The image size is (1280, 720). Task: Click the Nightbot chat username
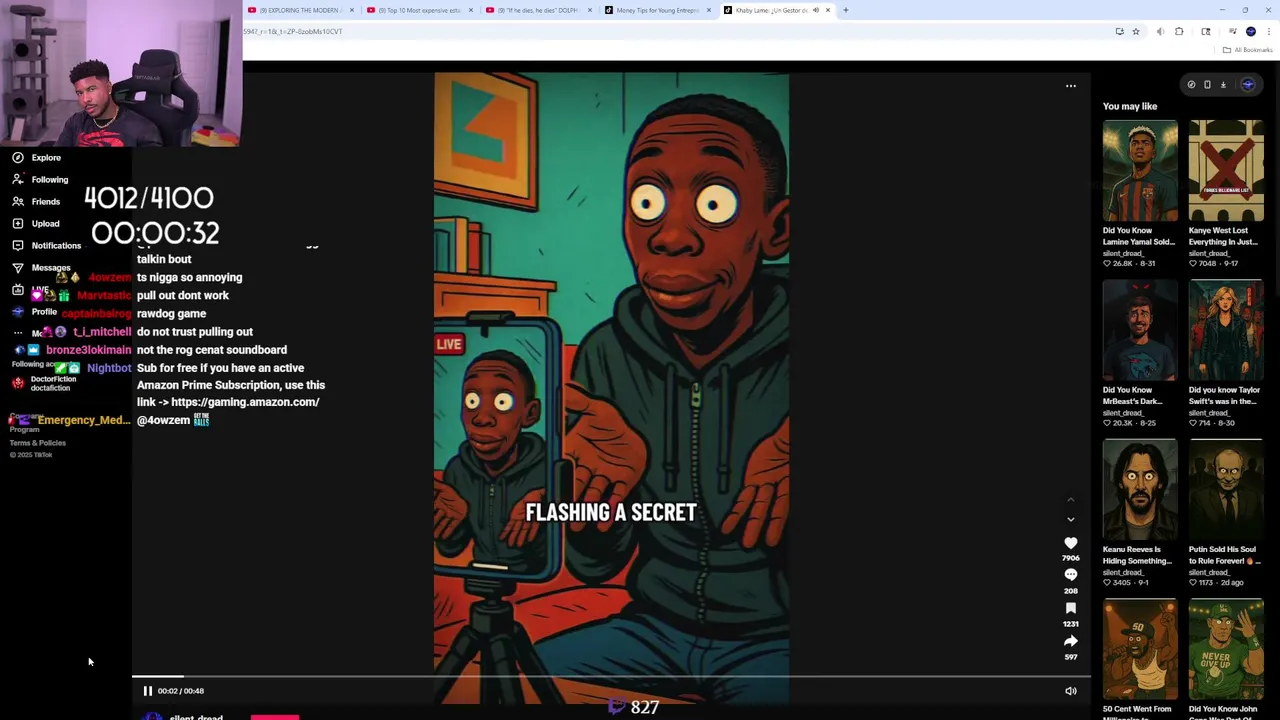coord(109,368)
